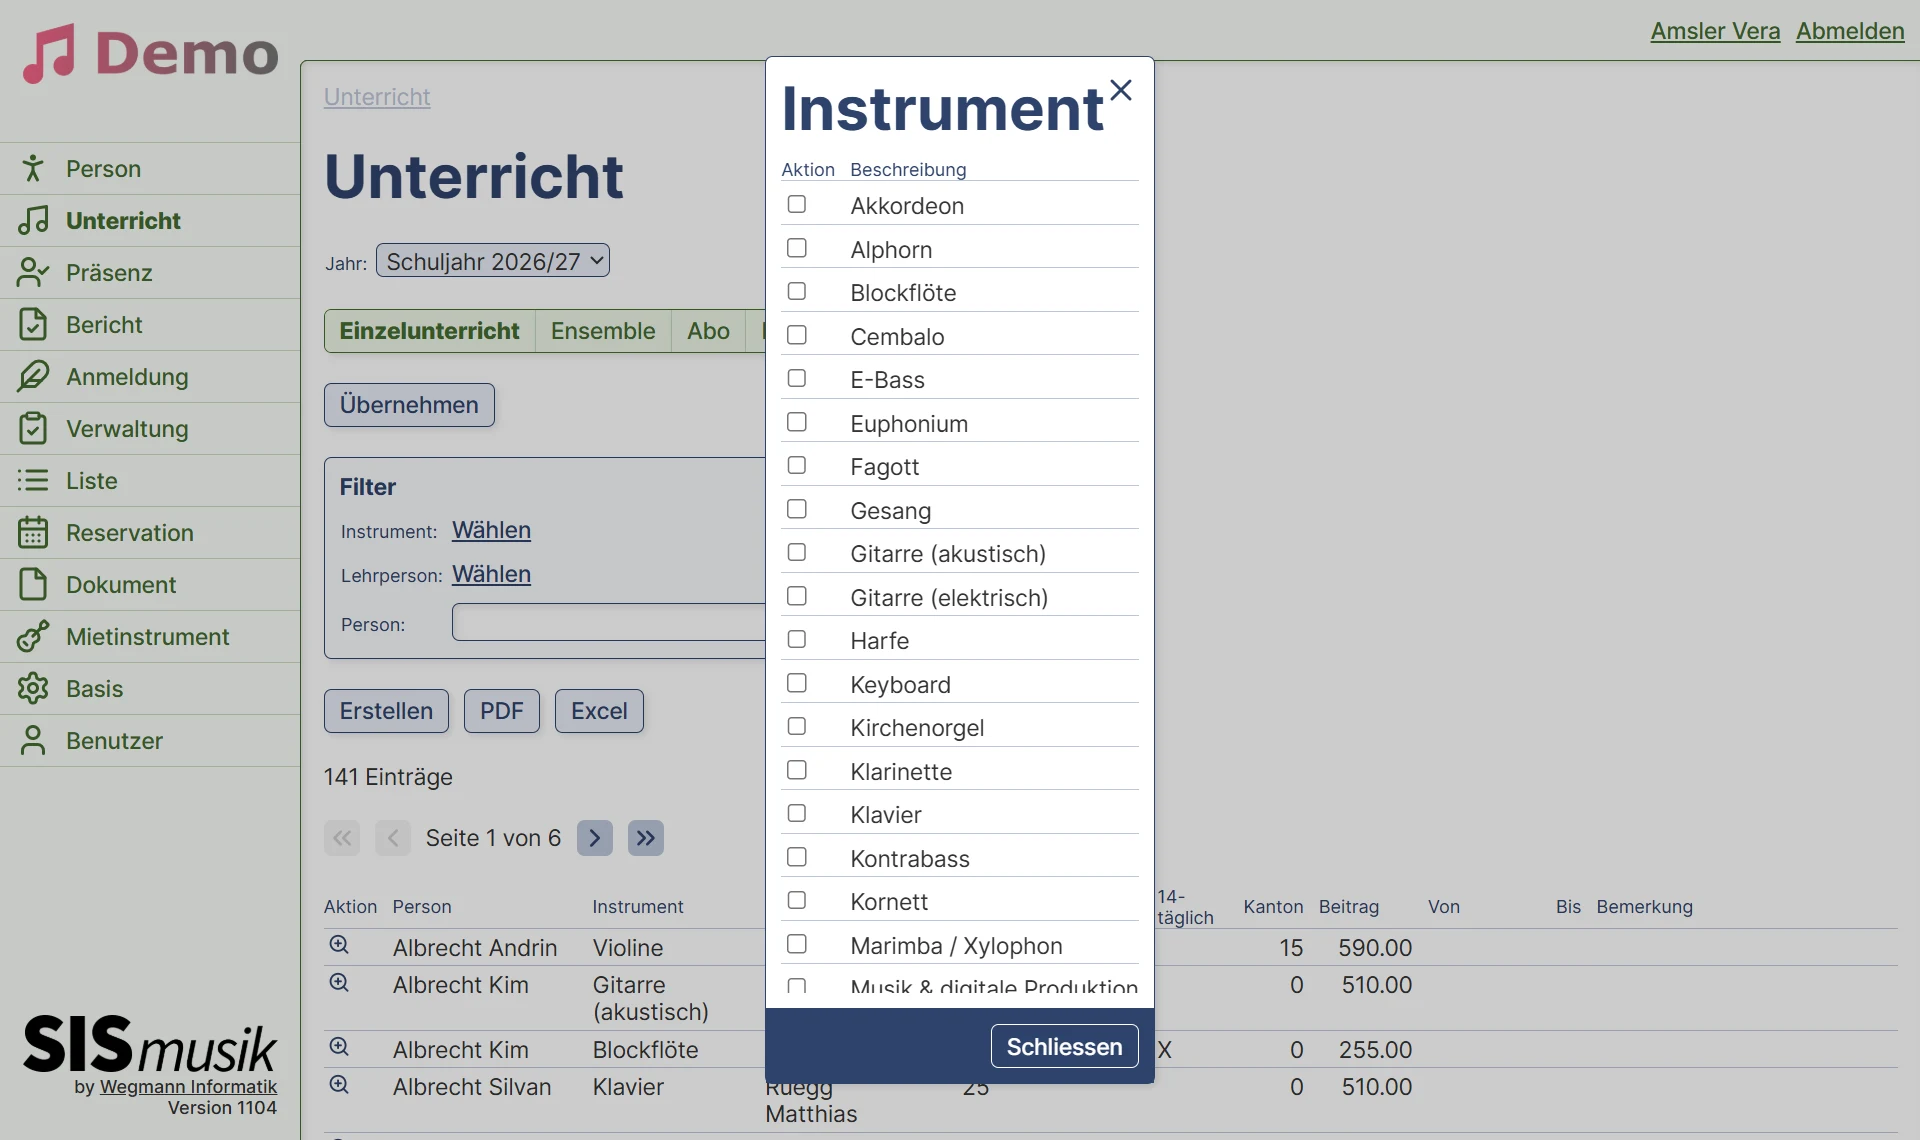Click the Dokument file icon

point(33,584)
